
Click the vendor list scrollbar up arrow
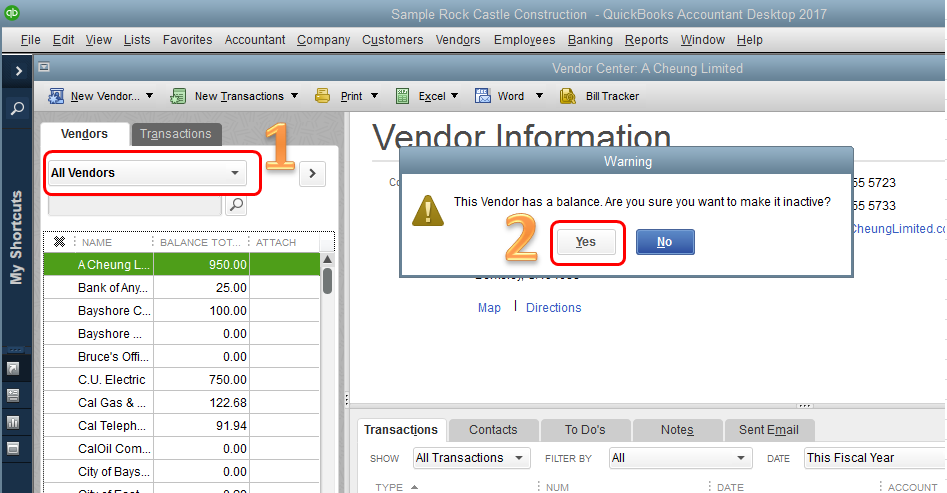tap(327, 259)
